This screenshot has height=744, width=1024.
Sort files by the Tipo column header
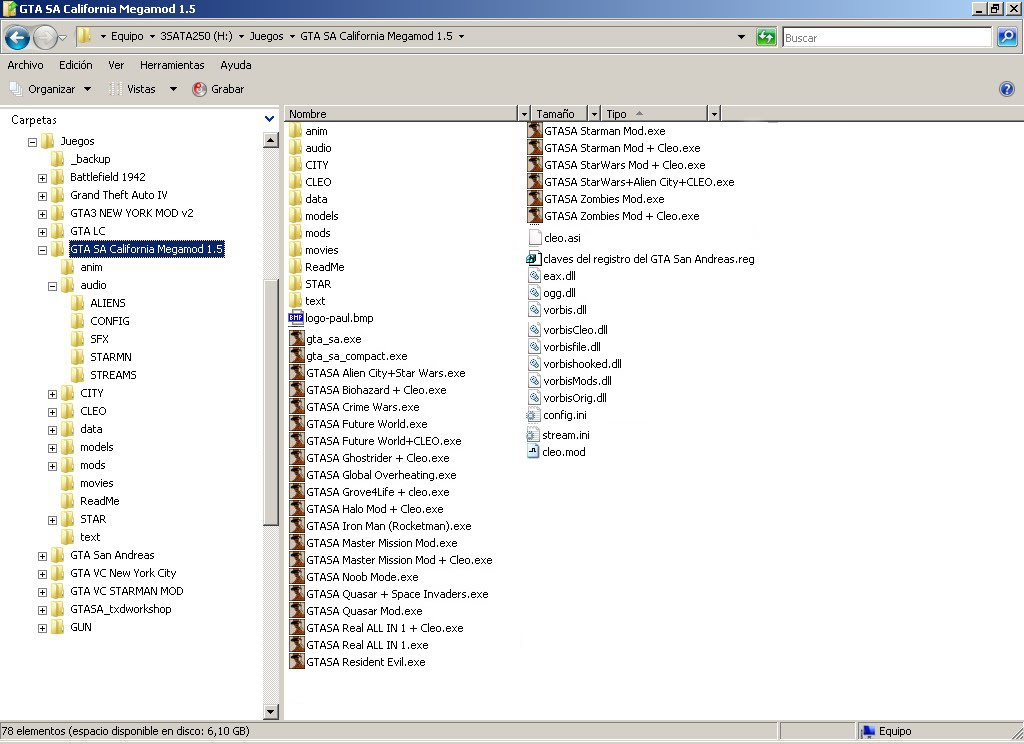tap(654, 114)
